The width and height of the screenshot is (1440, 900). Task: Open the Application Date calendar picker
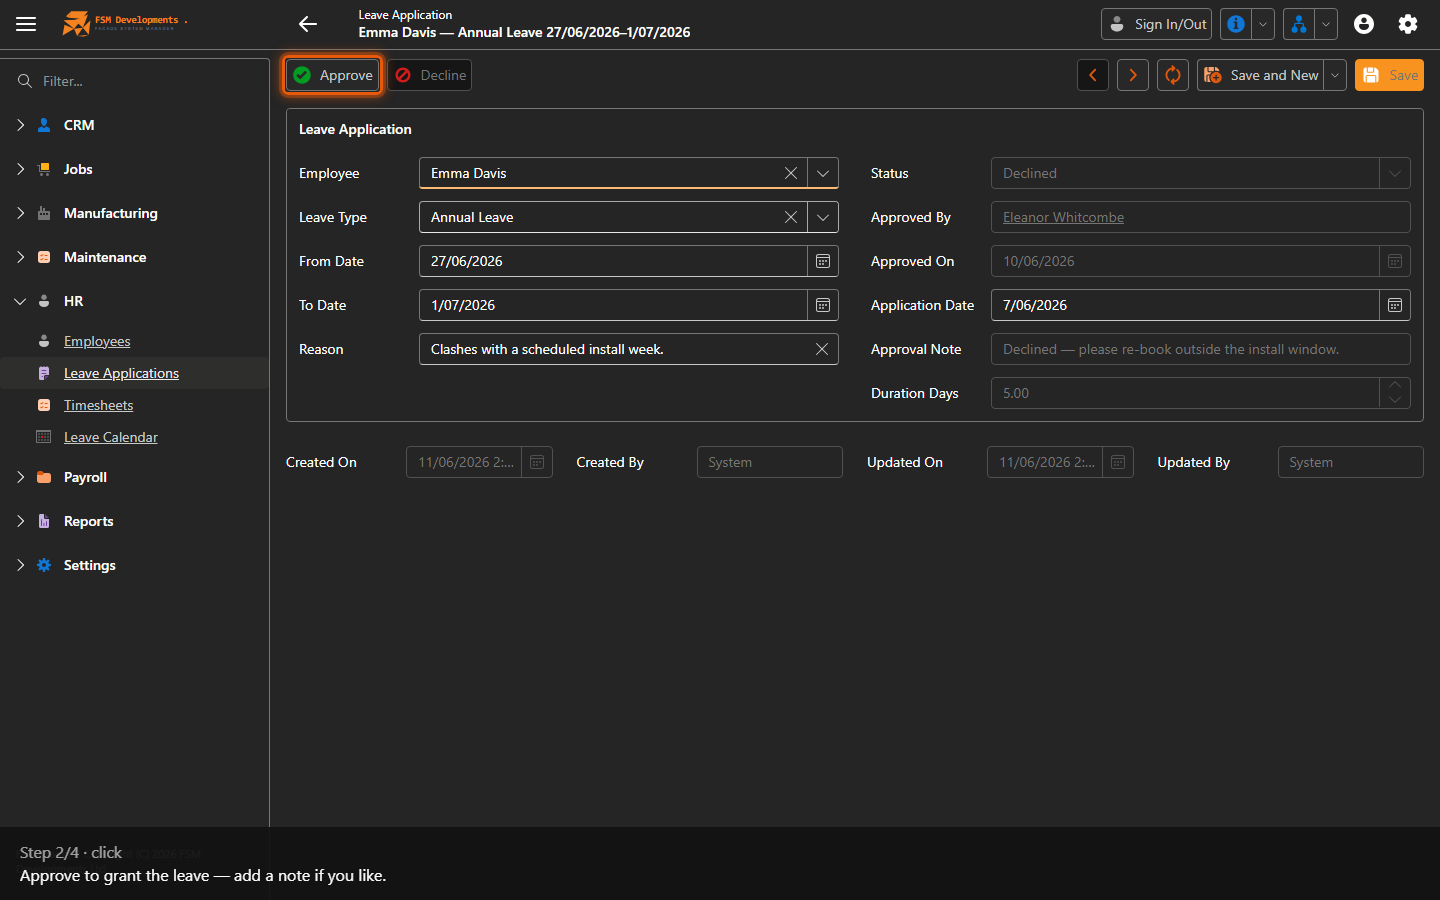[x=1395, y=305]
